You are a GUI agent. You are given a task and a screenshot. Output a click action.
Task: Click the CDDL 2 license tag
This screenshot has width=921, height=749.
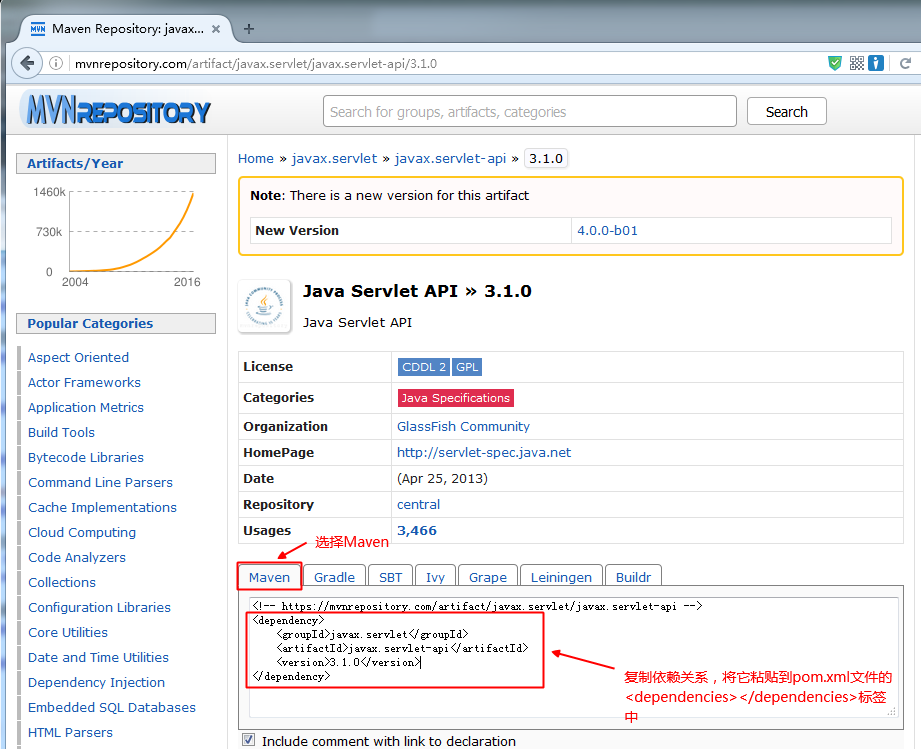[424, 367]
